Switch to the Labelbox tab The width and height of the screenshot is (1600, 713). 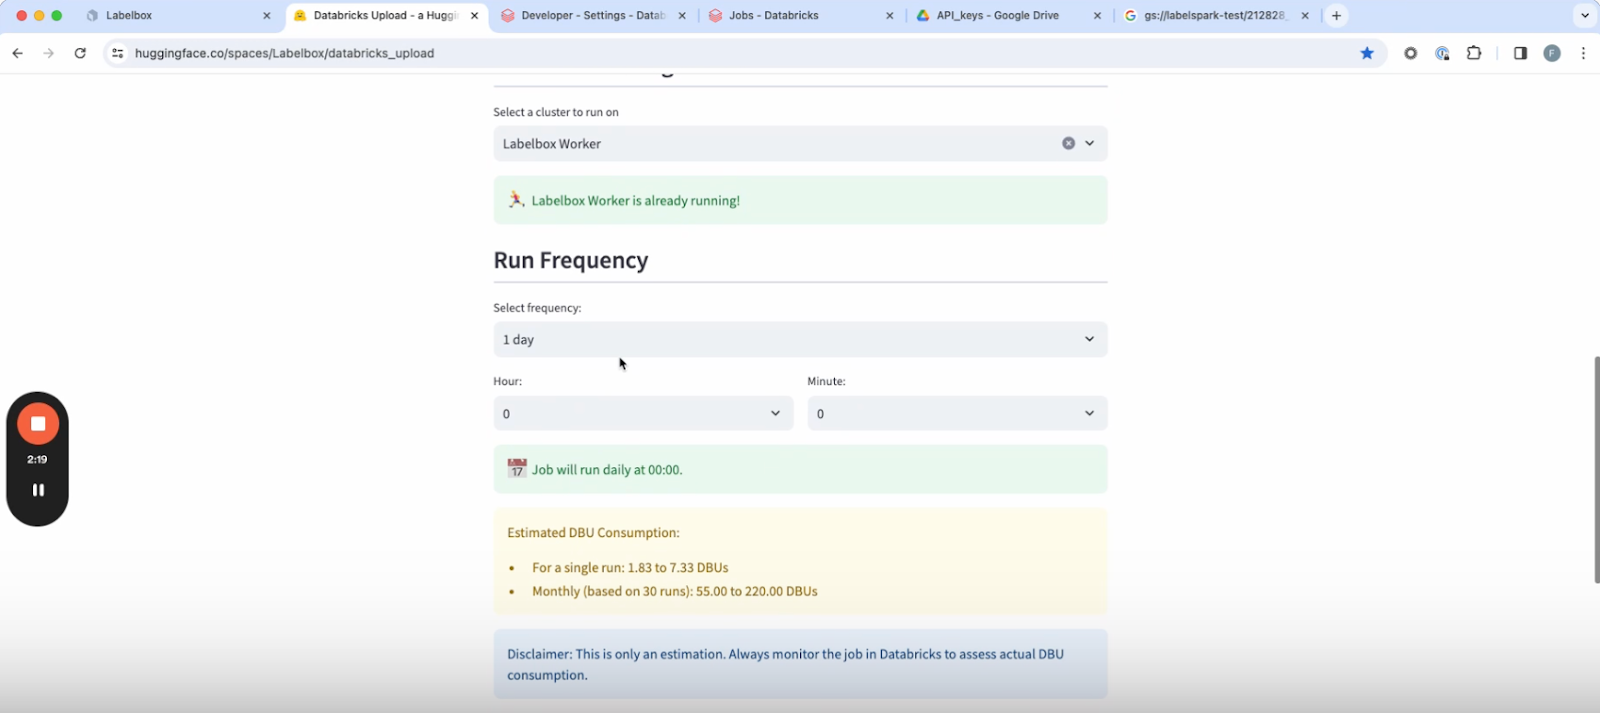(177, 15)
